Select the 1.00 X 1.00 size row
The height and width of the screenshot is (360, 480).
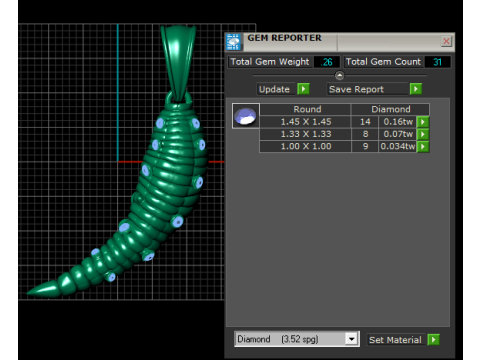305,146
